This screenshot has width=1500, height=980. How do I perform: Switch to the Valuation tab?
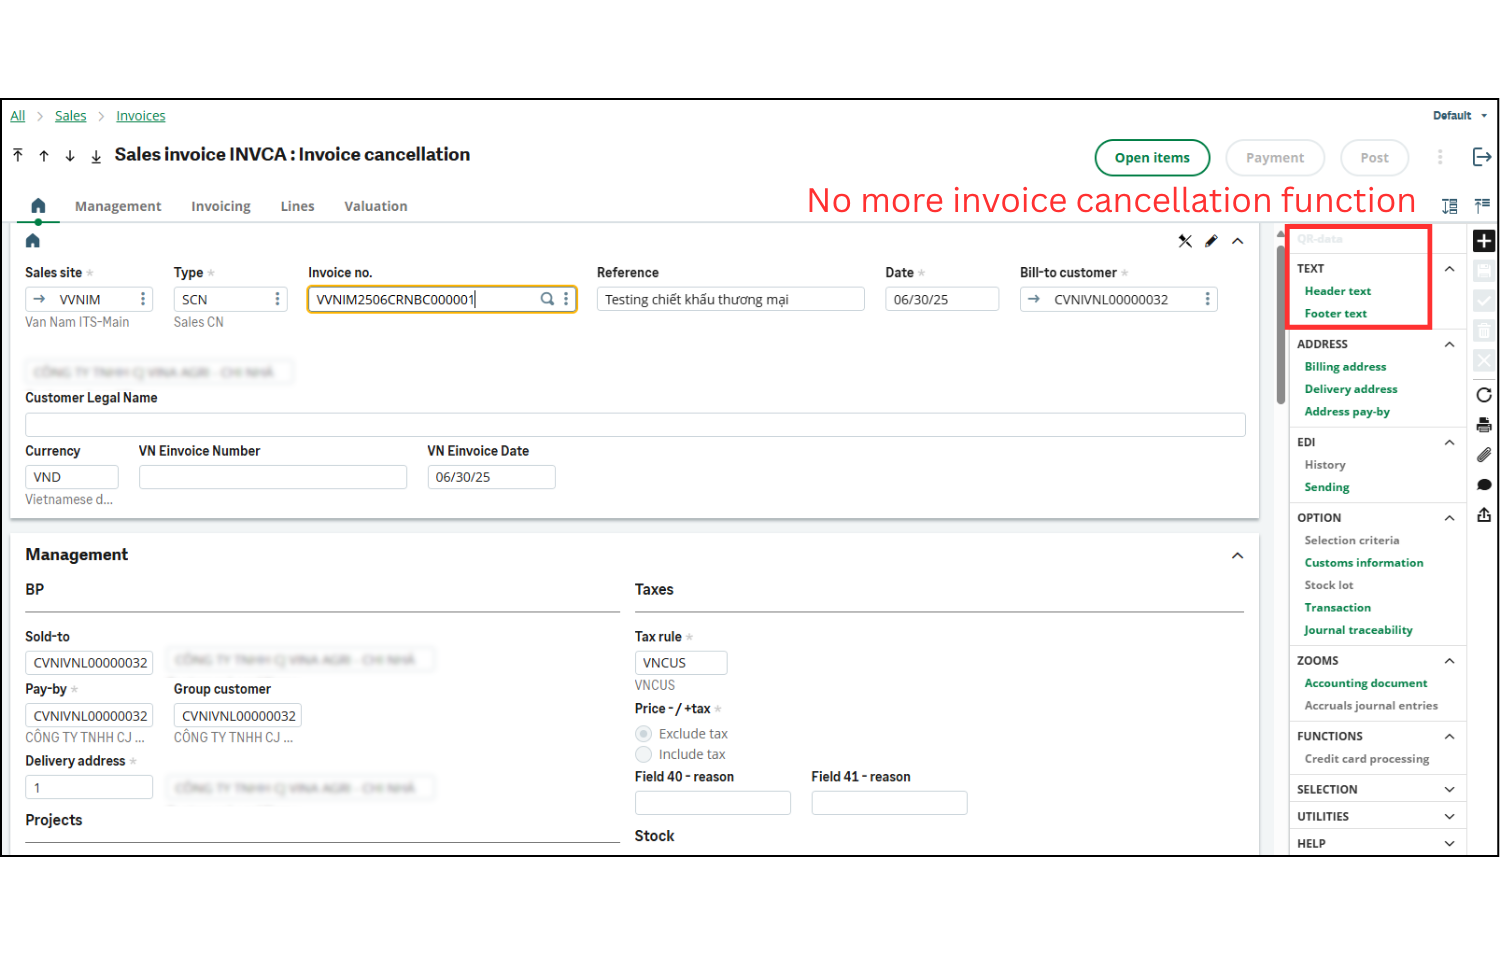376,206
